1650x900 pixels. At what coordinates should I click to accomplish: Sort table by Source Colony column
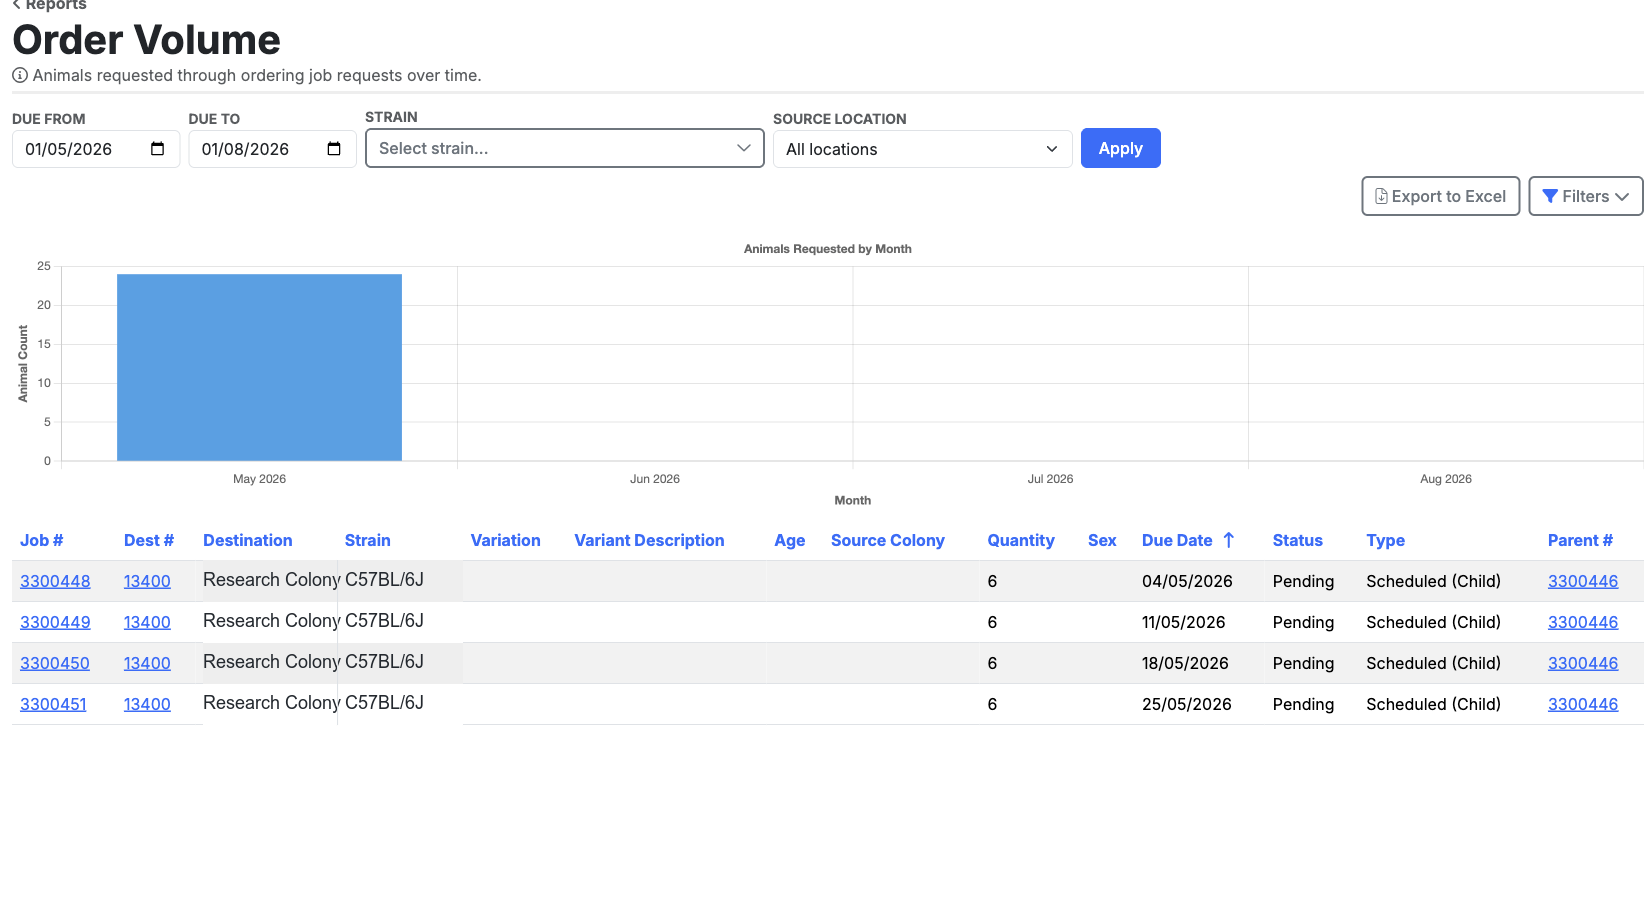[888, 540]
